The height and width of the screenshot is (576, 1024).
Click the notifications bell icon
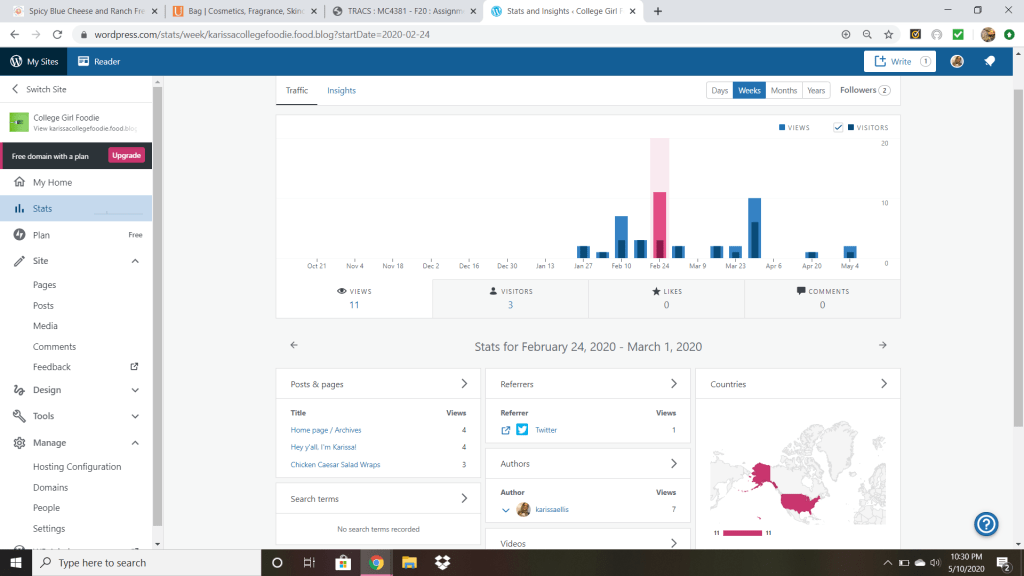(x=989, y=61)
